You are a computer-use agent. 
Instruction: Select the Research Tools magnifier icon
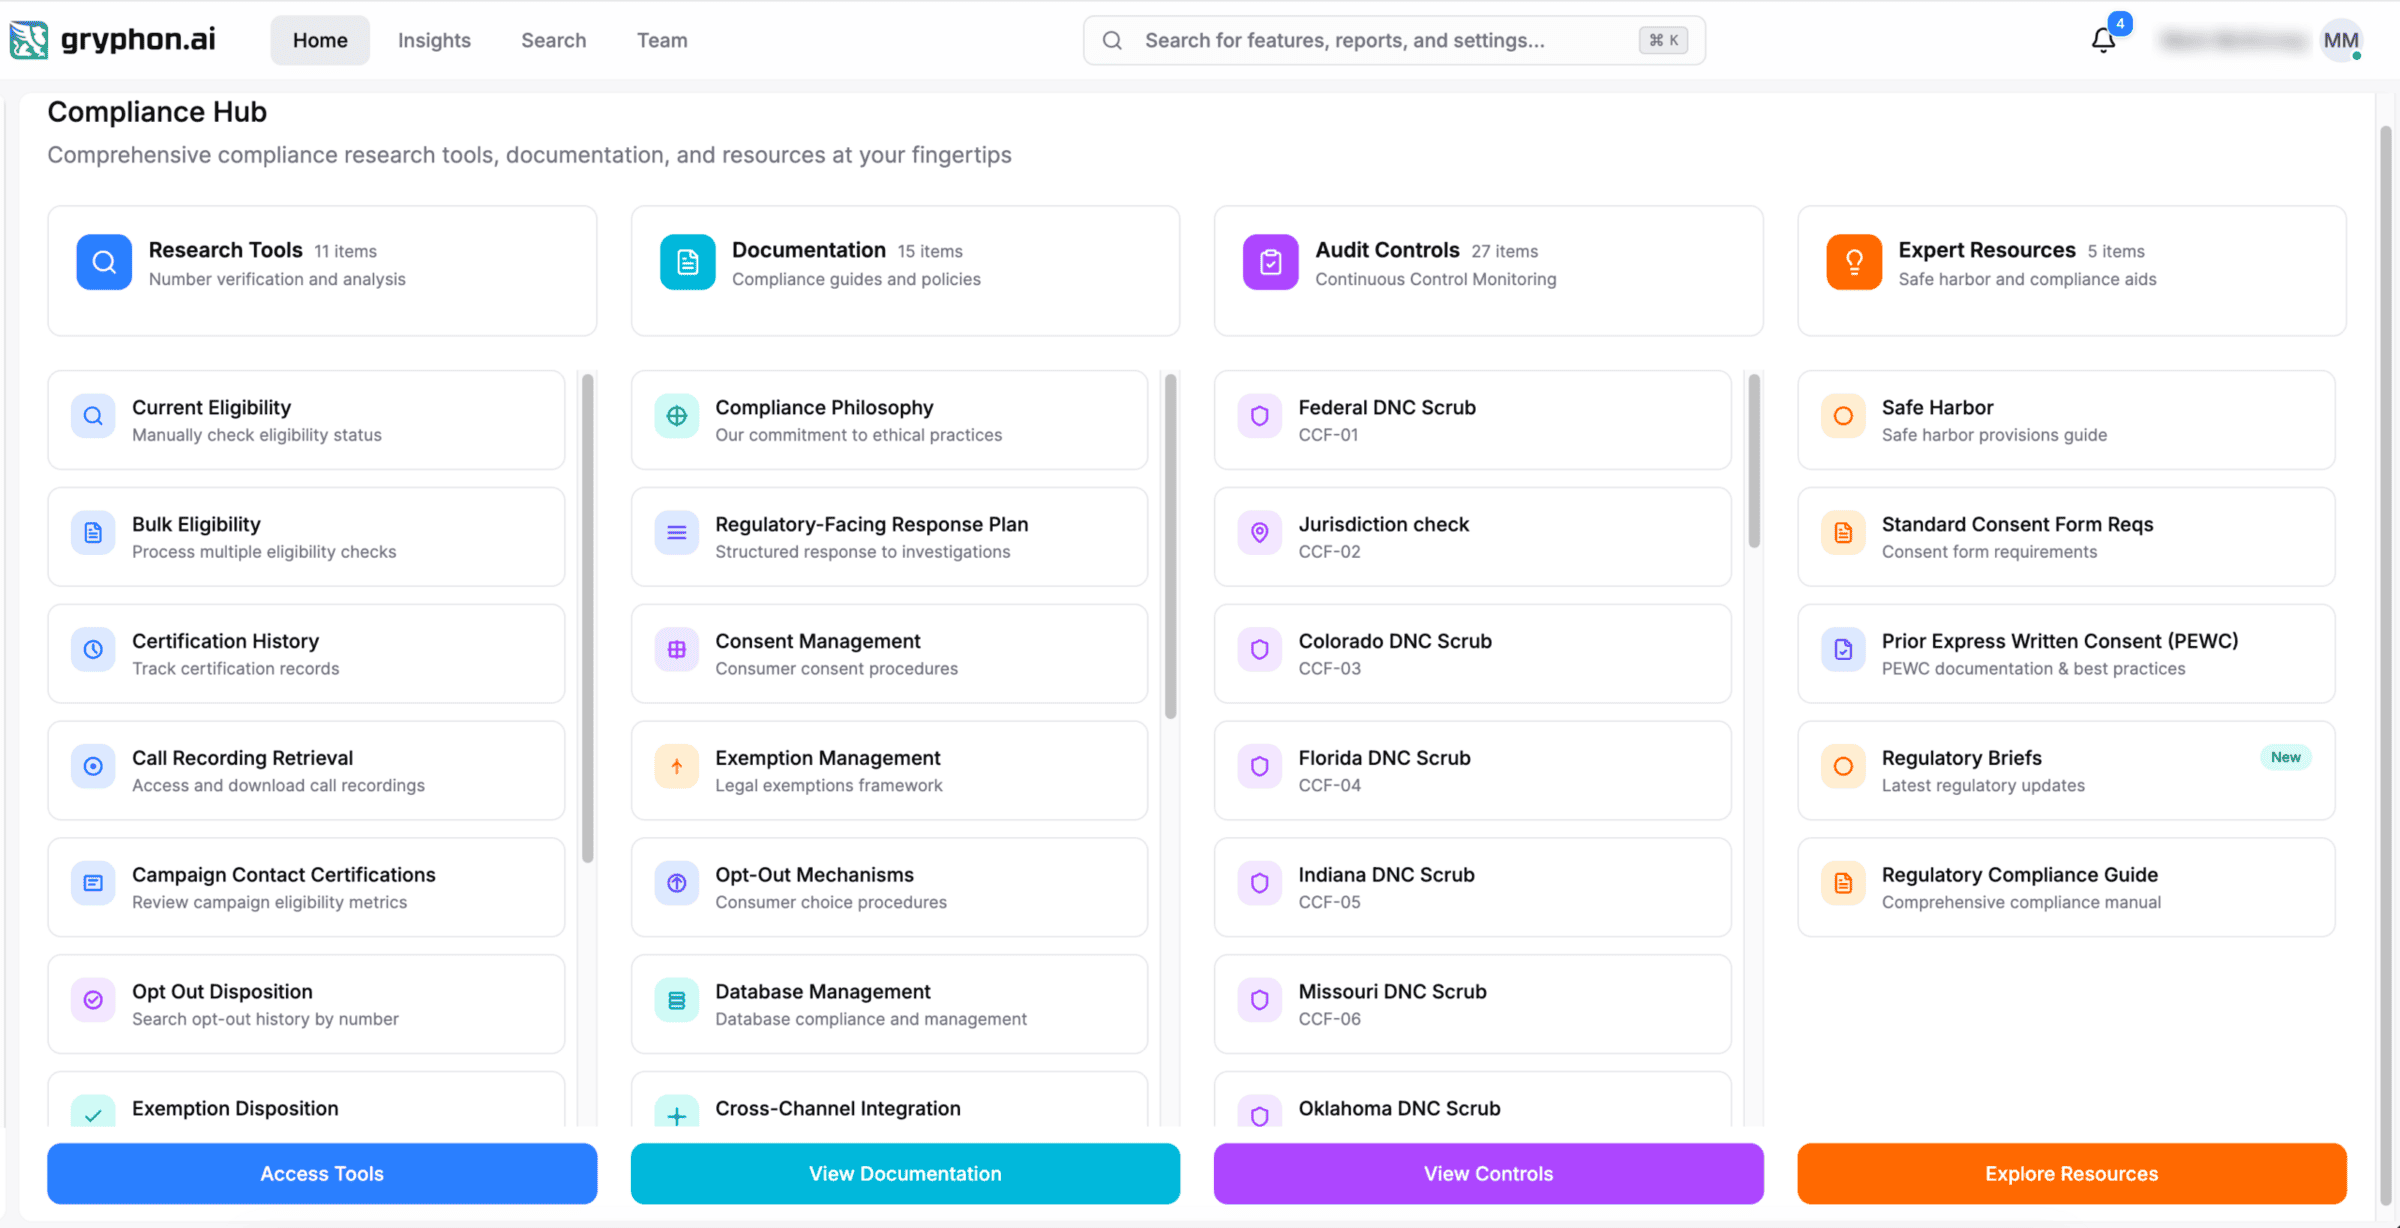pyautogui.click(x=103, y=261)
